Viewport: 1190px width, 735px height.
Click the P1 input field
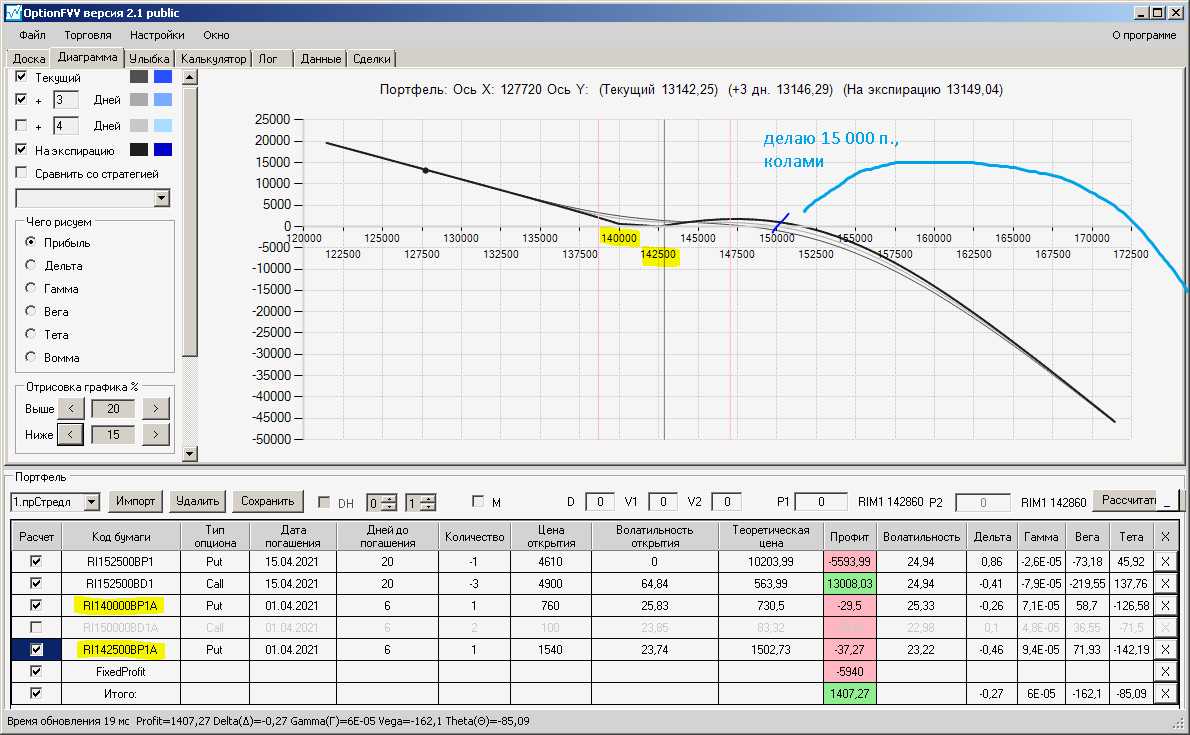click(x=820, y=502)
